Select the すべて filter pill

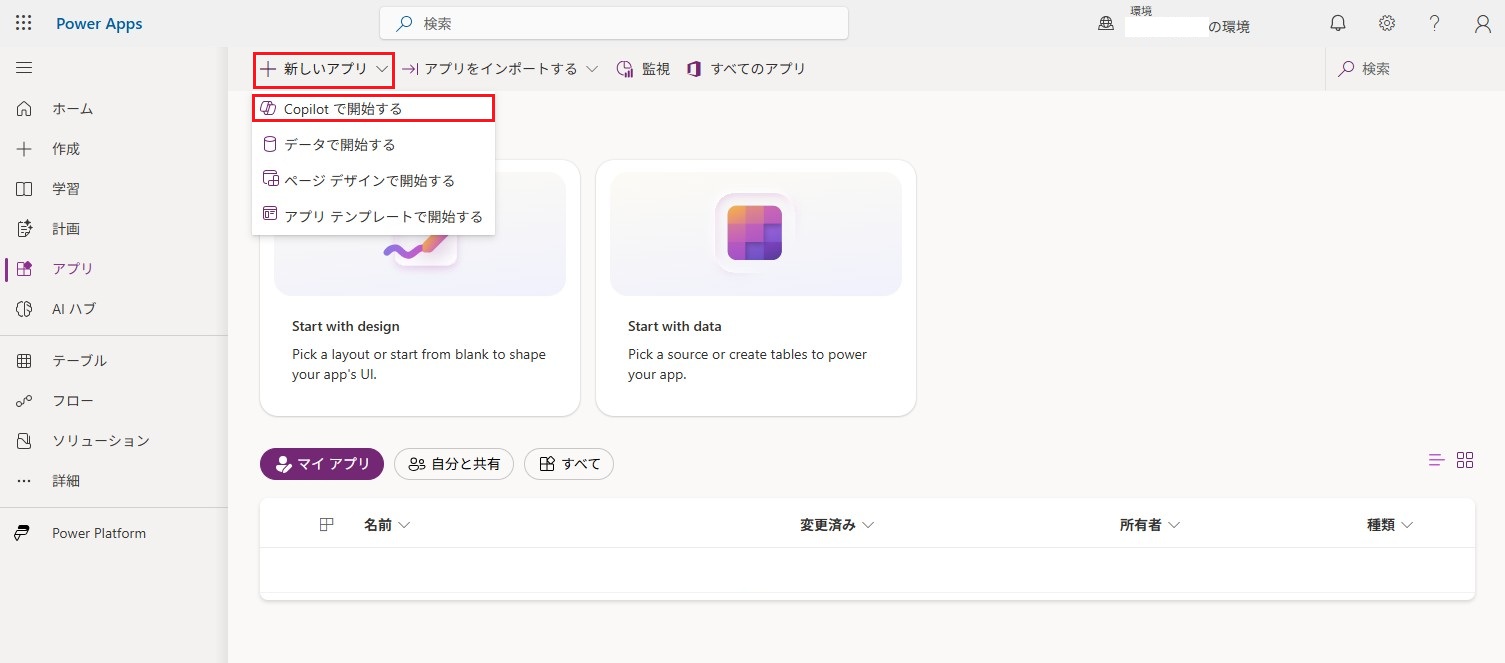click(569, 464)
